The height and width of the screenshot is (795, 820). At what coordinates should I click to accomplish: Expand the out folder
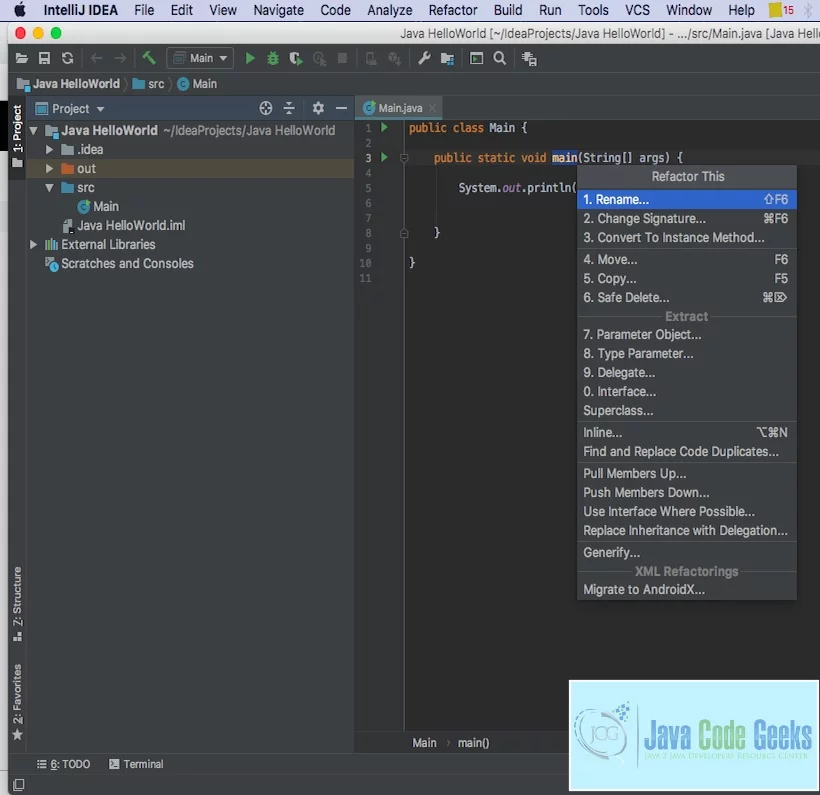[49, 168]
